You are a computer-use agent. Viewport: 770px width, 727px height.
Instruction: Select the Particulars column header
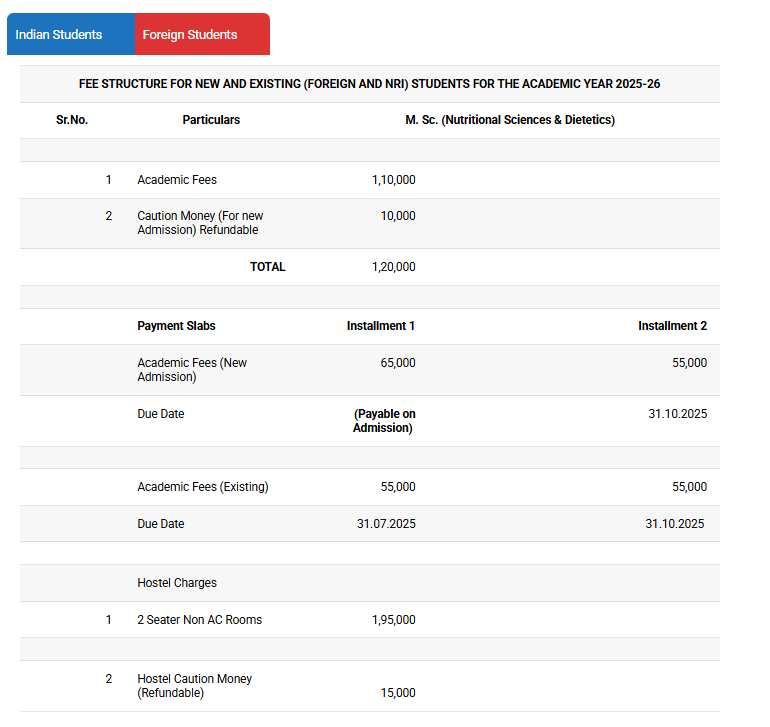(211, 120)
